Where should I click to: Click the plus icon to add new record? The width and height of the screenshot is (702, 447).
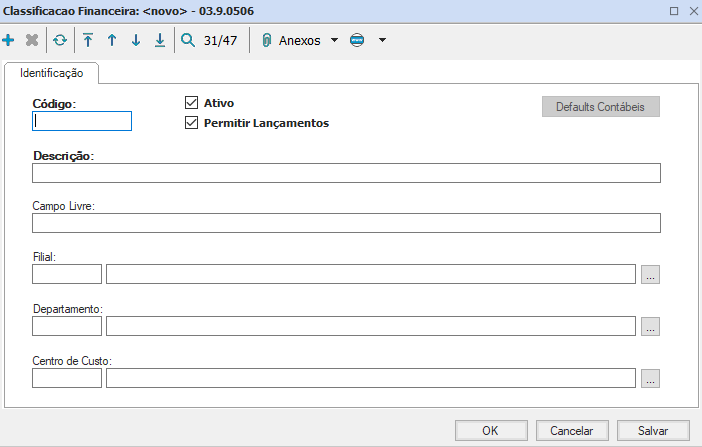pyautogui.click(x=9, y=41)
